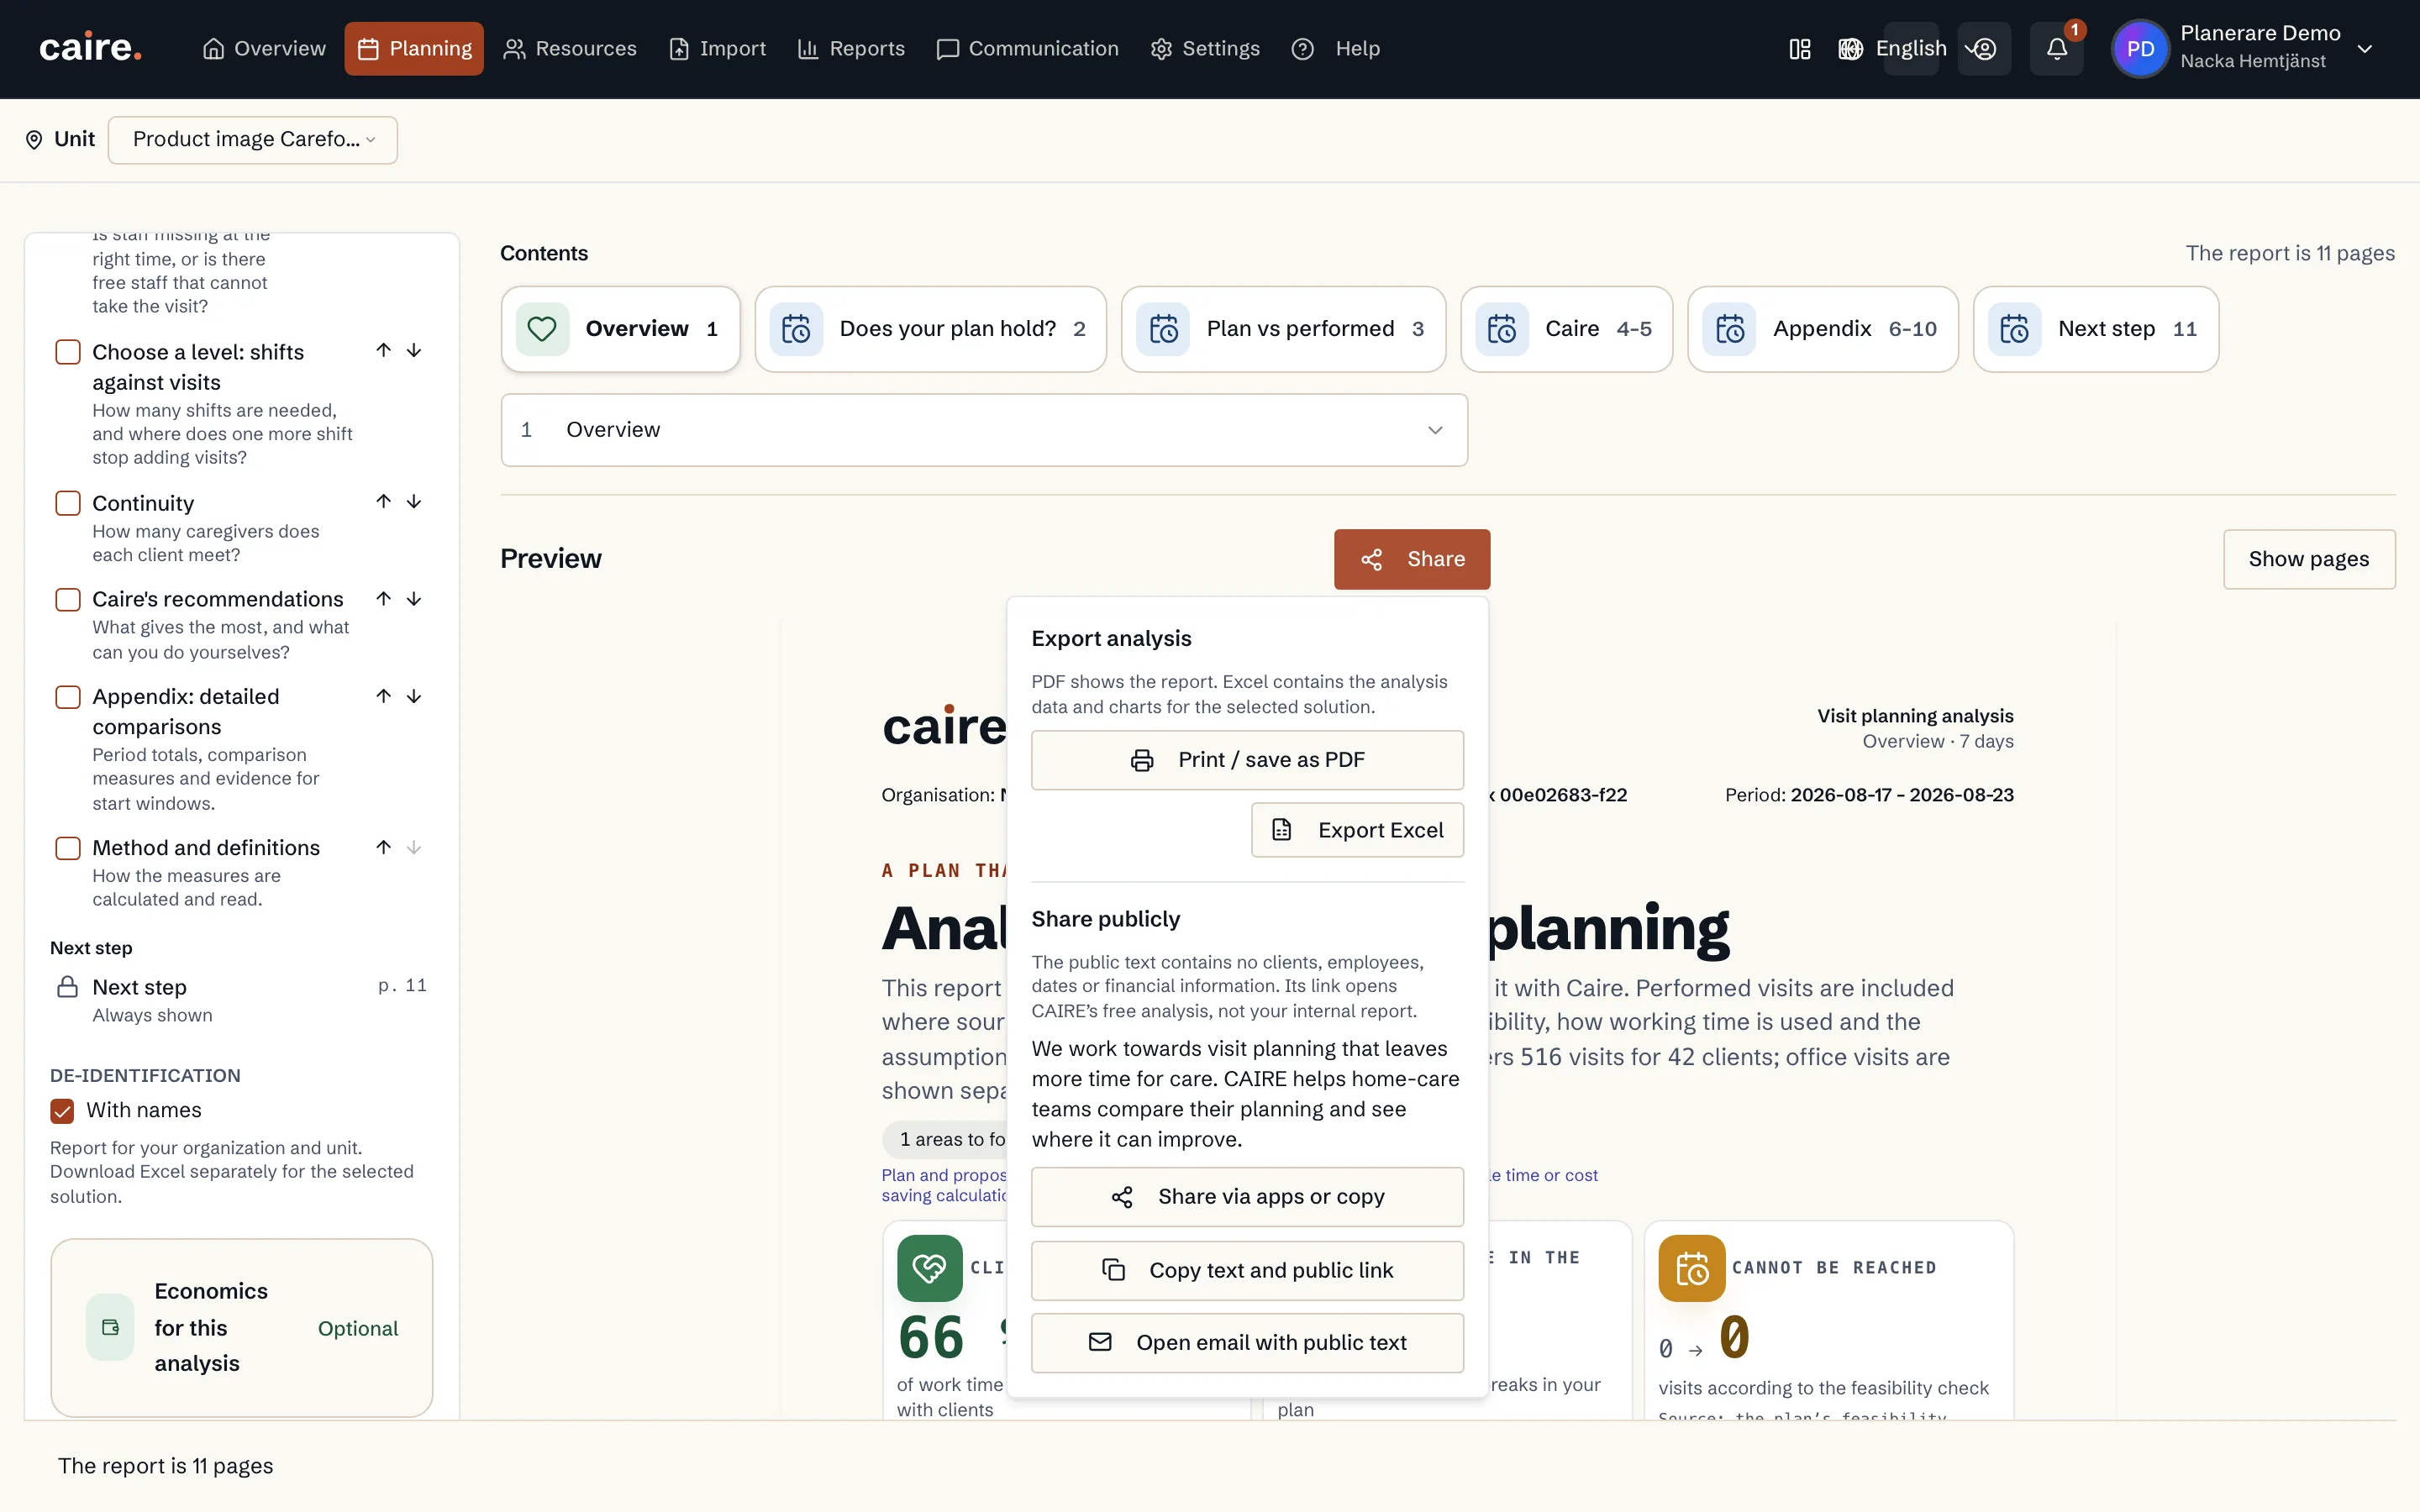Click Copy text and public link
This screenshot has height=1512, width=2420.
coord(1247,1270)
